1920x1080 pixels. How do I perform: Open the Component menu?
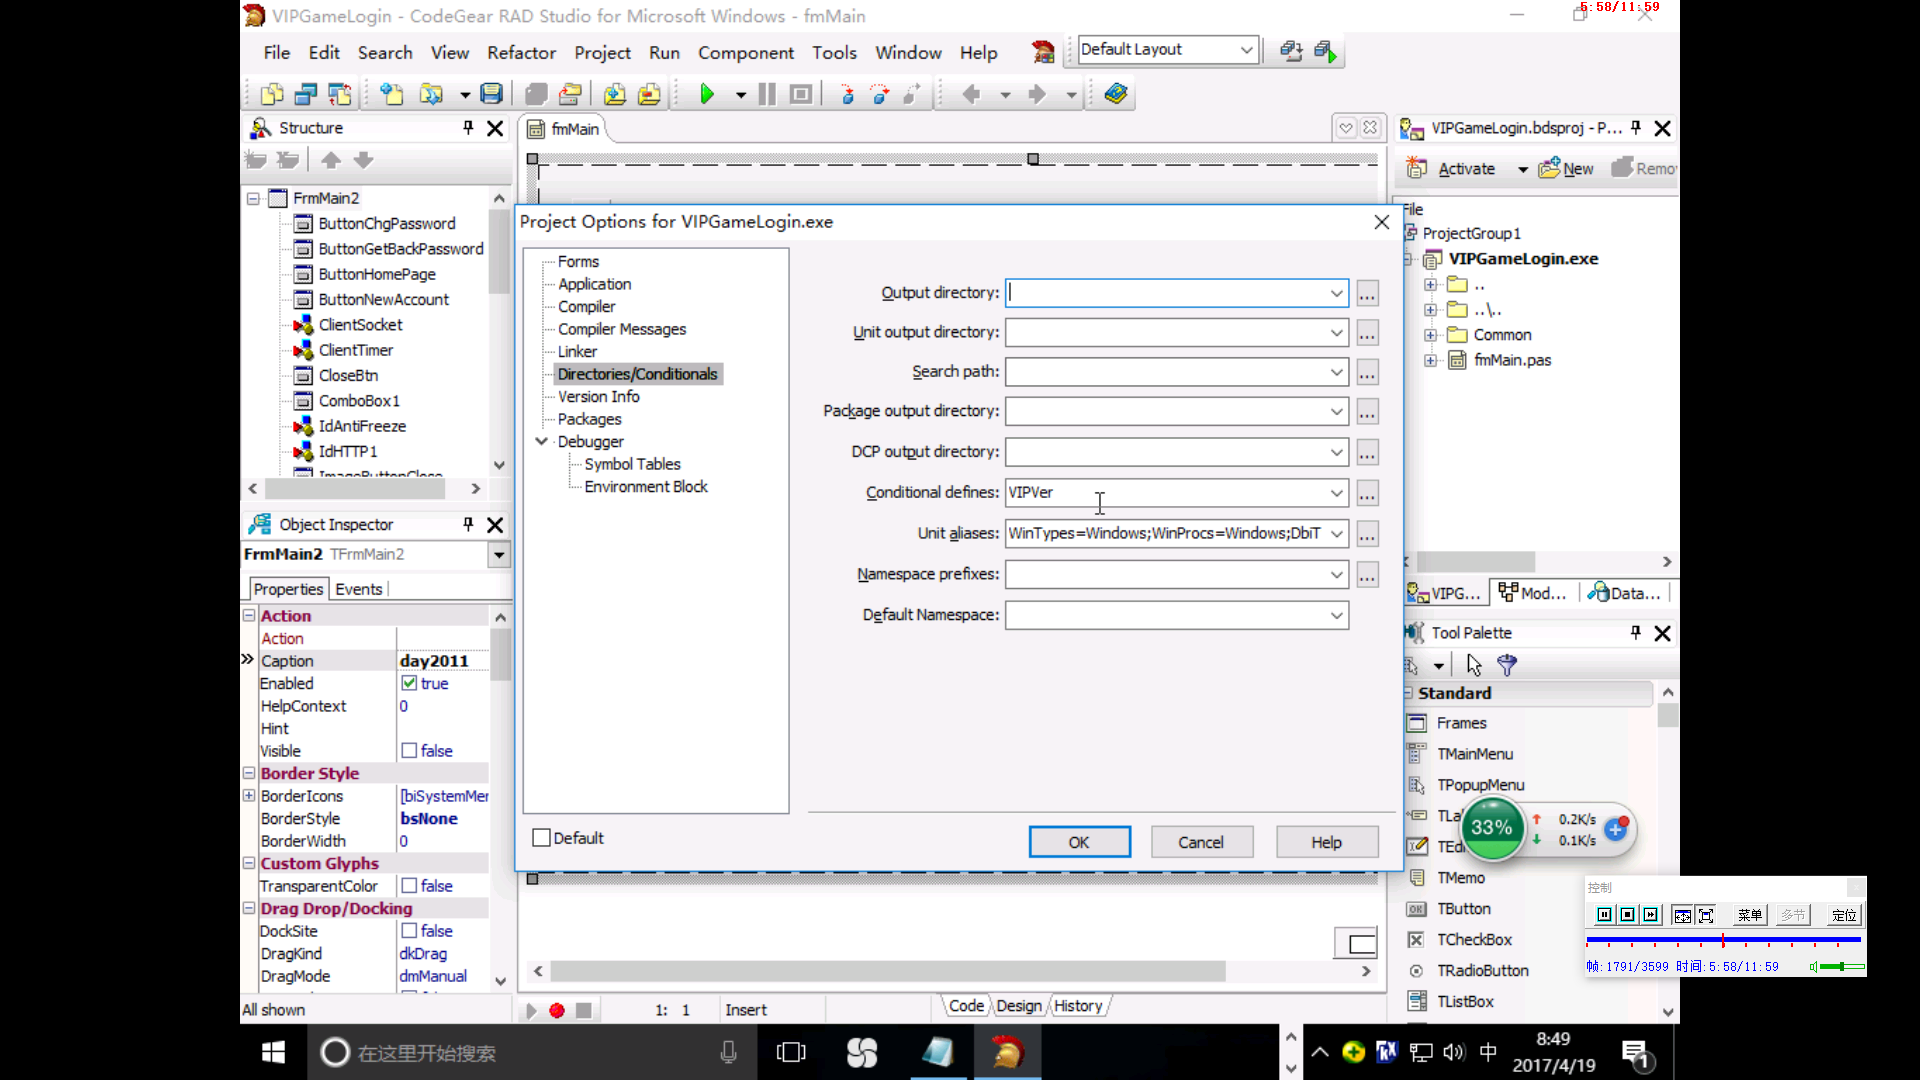click(x=746, y=53)
